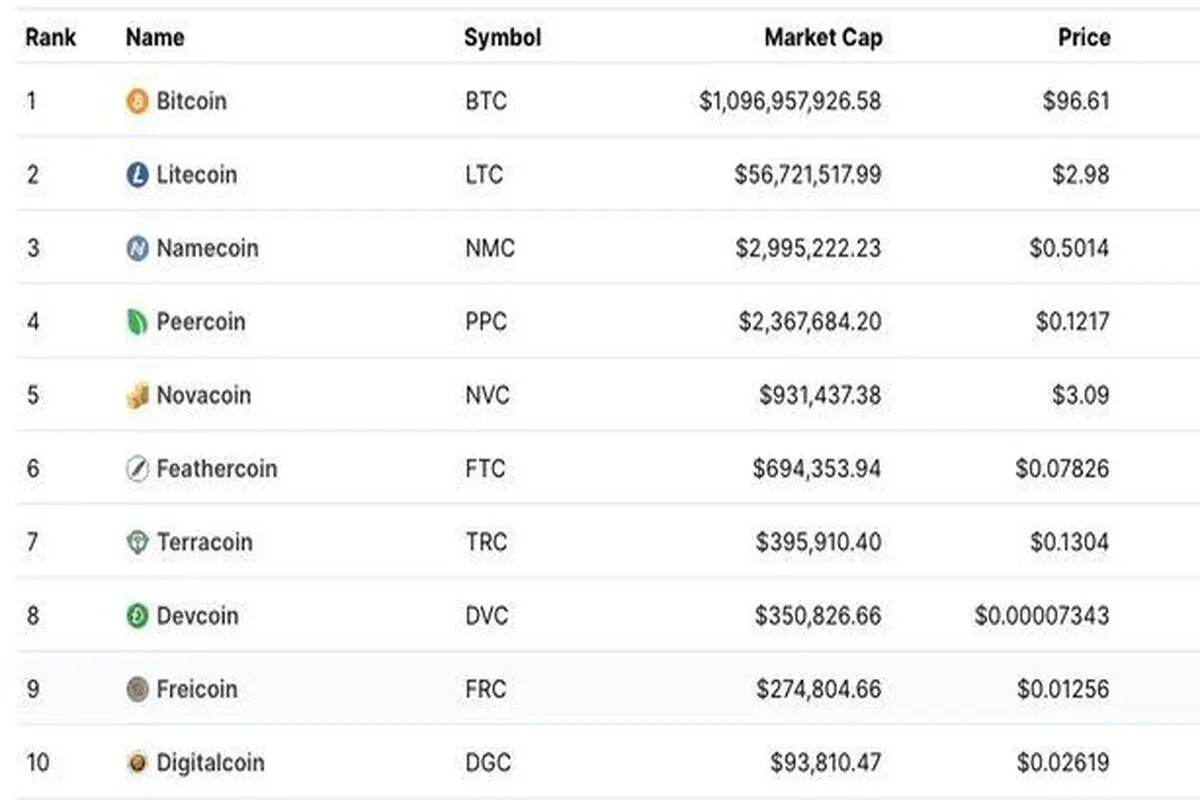Click the Digitalcoin logo icon

click(x=137, y=763)
